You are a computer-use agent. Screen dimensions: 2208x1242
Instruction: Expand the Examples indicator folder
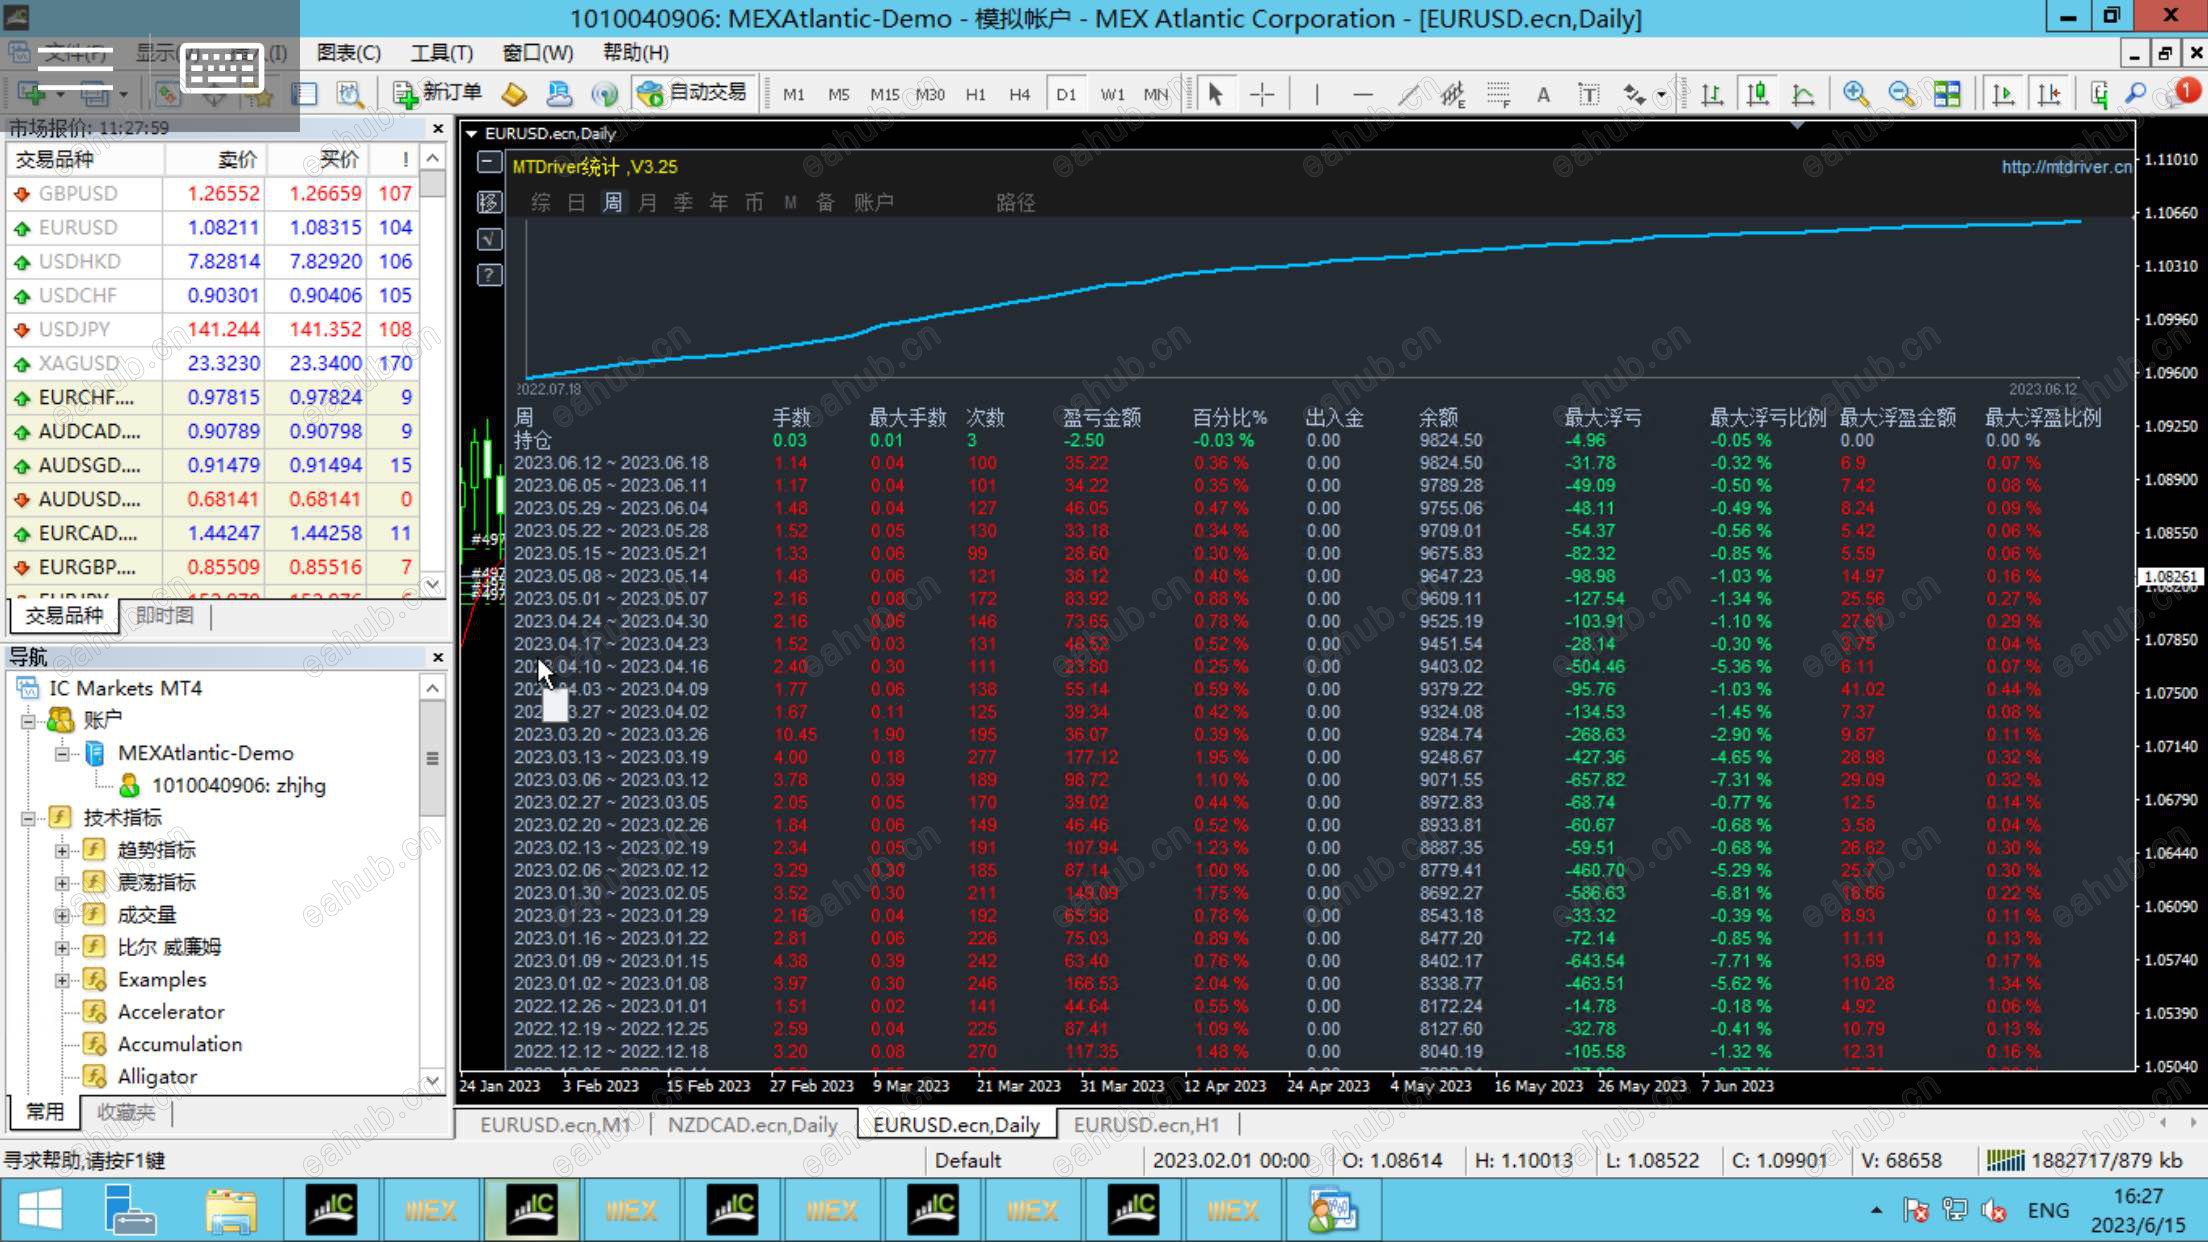click(62, 980)
